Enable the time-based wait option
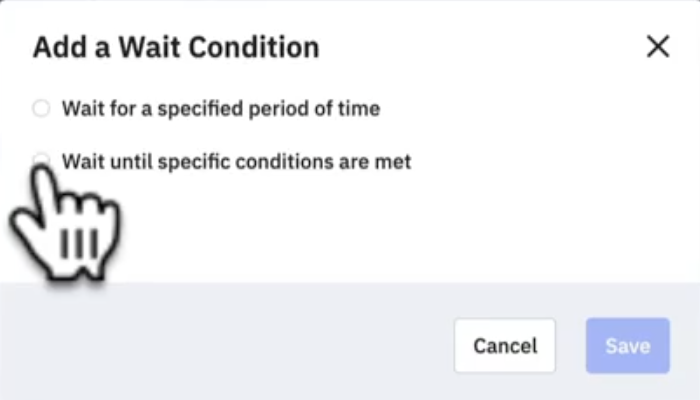This screenshot has height=400, width=700. pos(41,108)
